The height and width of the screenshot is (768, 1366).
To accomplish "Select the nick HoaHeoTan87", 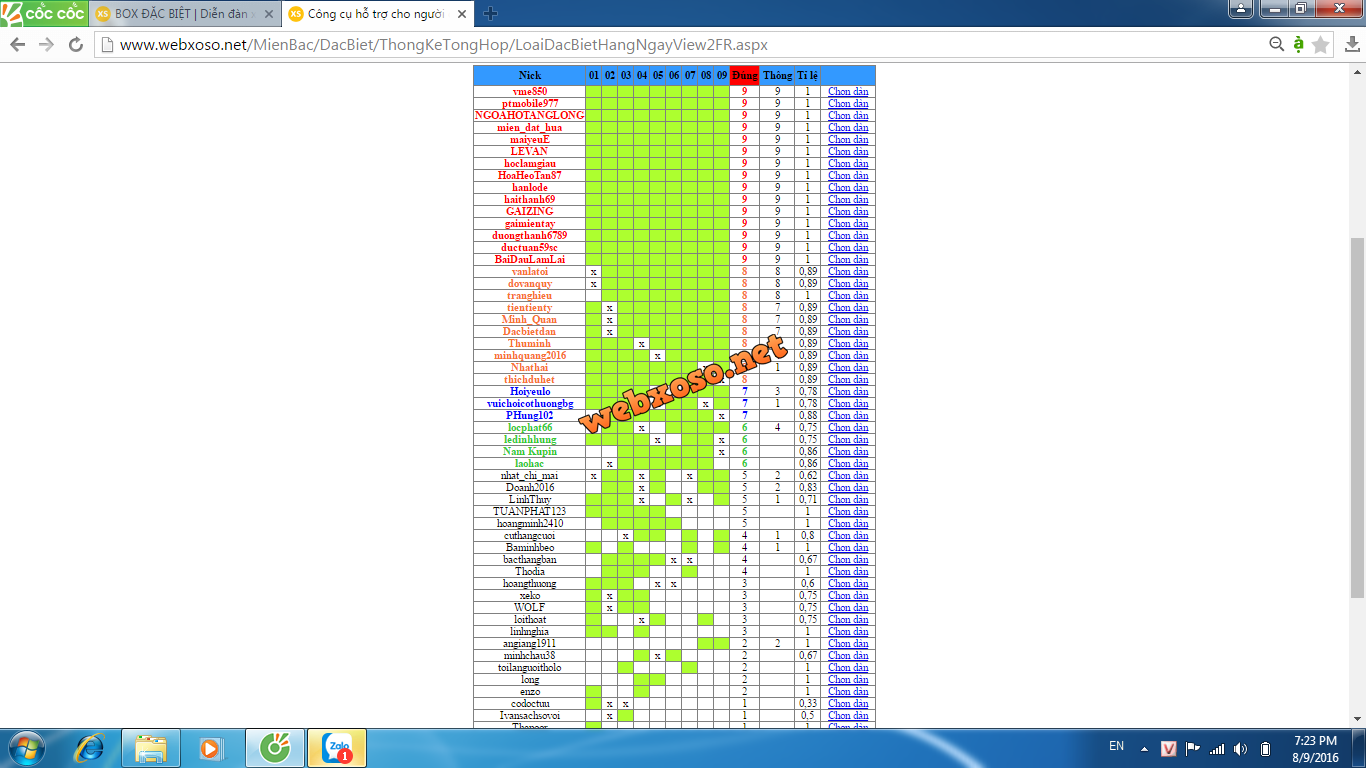I will [530, 176].
